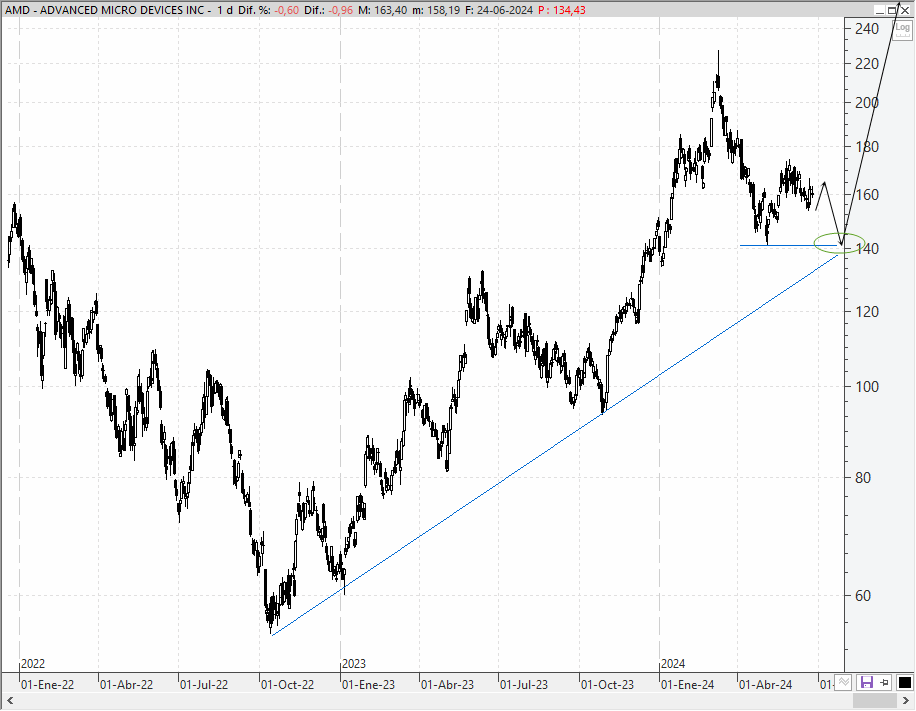This screenshot has width=916, height=711.
Task: Click the 2023 year marker
Action: click(x=353, y=664)
